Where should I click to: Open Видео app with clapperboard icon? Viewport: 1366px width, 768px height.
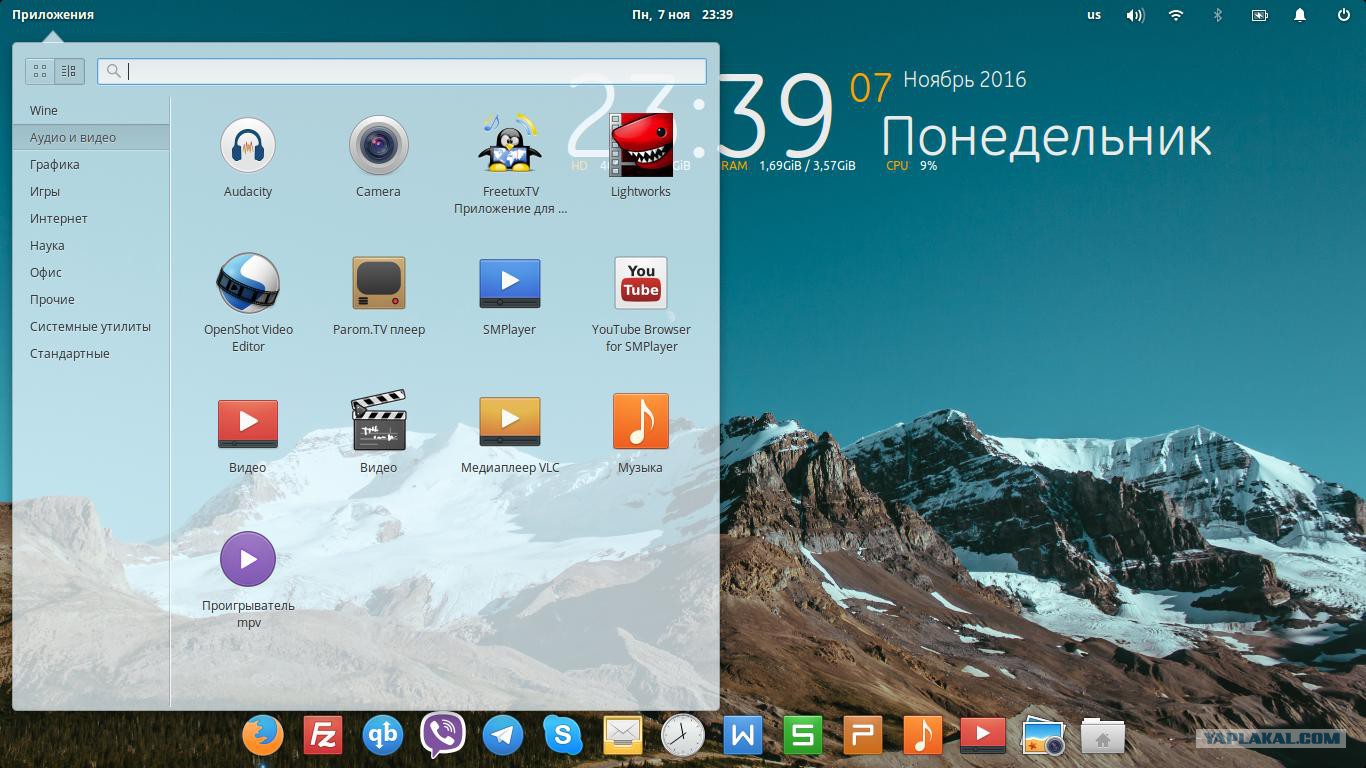[378, 421]
